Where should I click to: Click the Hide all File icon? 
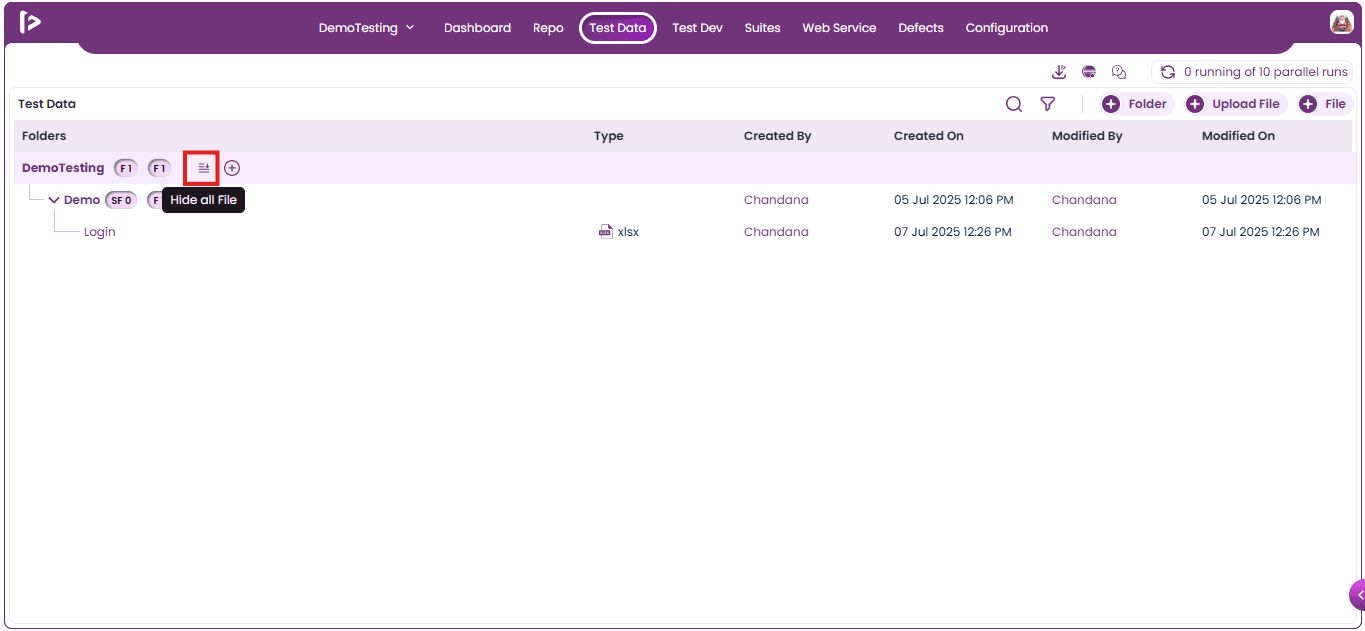[x=203, y=168]
